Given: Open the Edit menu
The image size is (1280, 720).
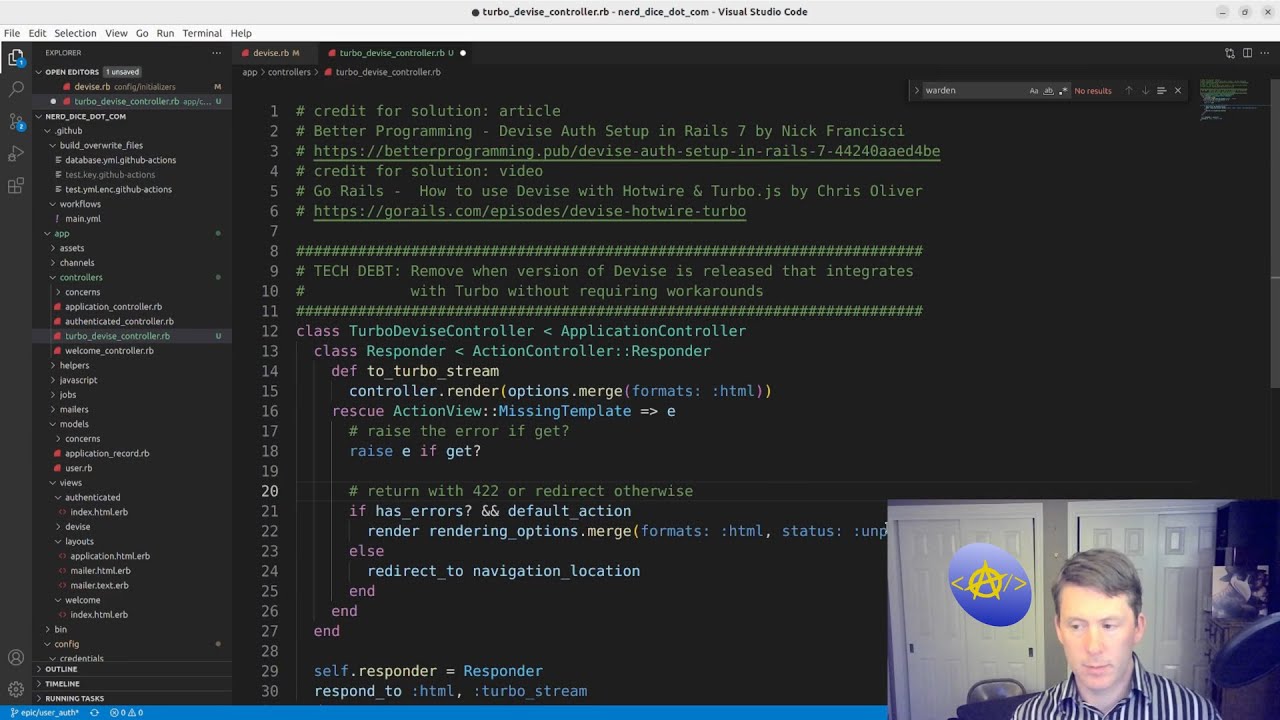Looking at the screenshot, I should point(37,33).
